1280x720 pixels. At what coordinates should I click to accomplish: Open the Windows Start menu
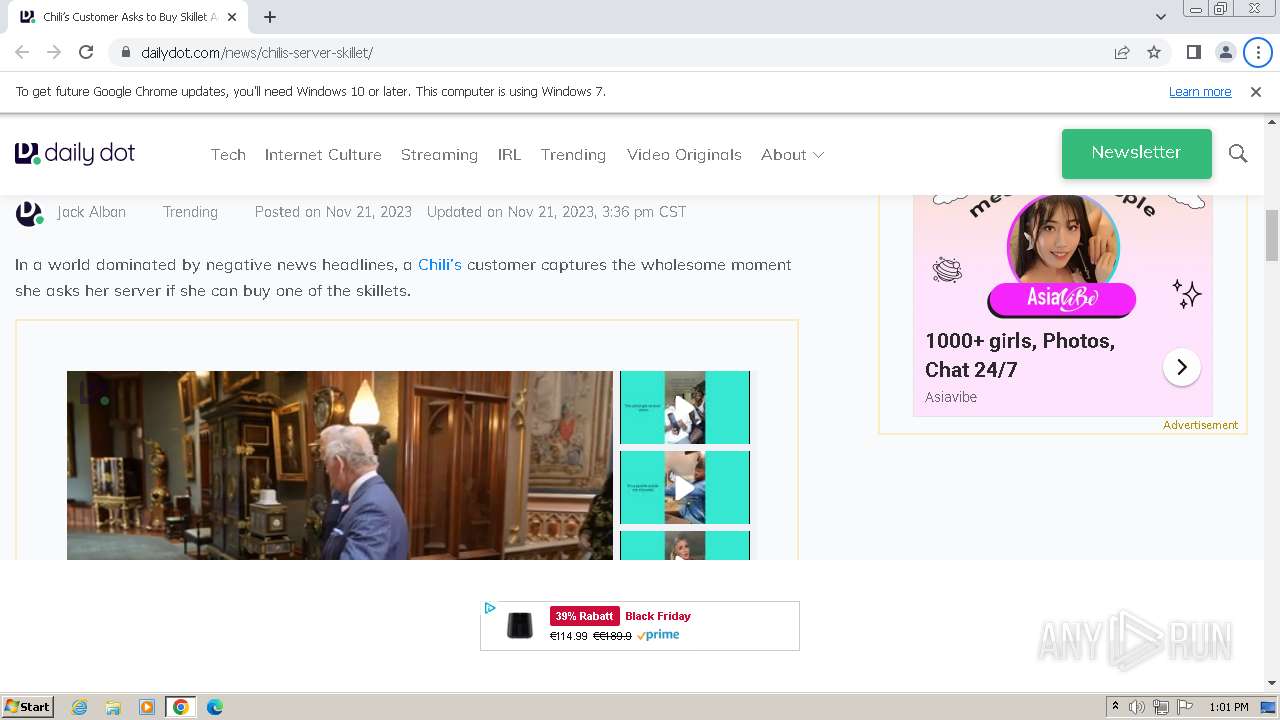(x=28, y=707)
